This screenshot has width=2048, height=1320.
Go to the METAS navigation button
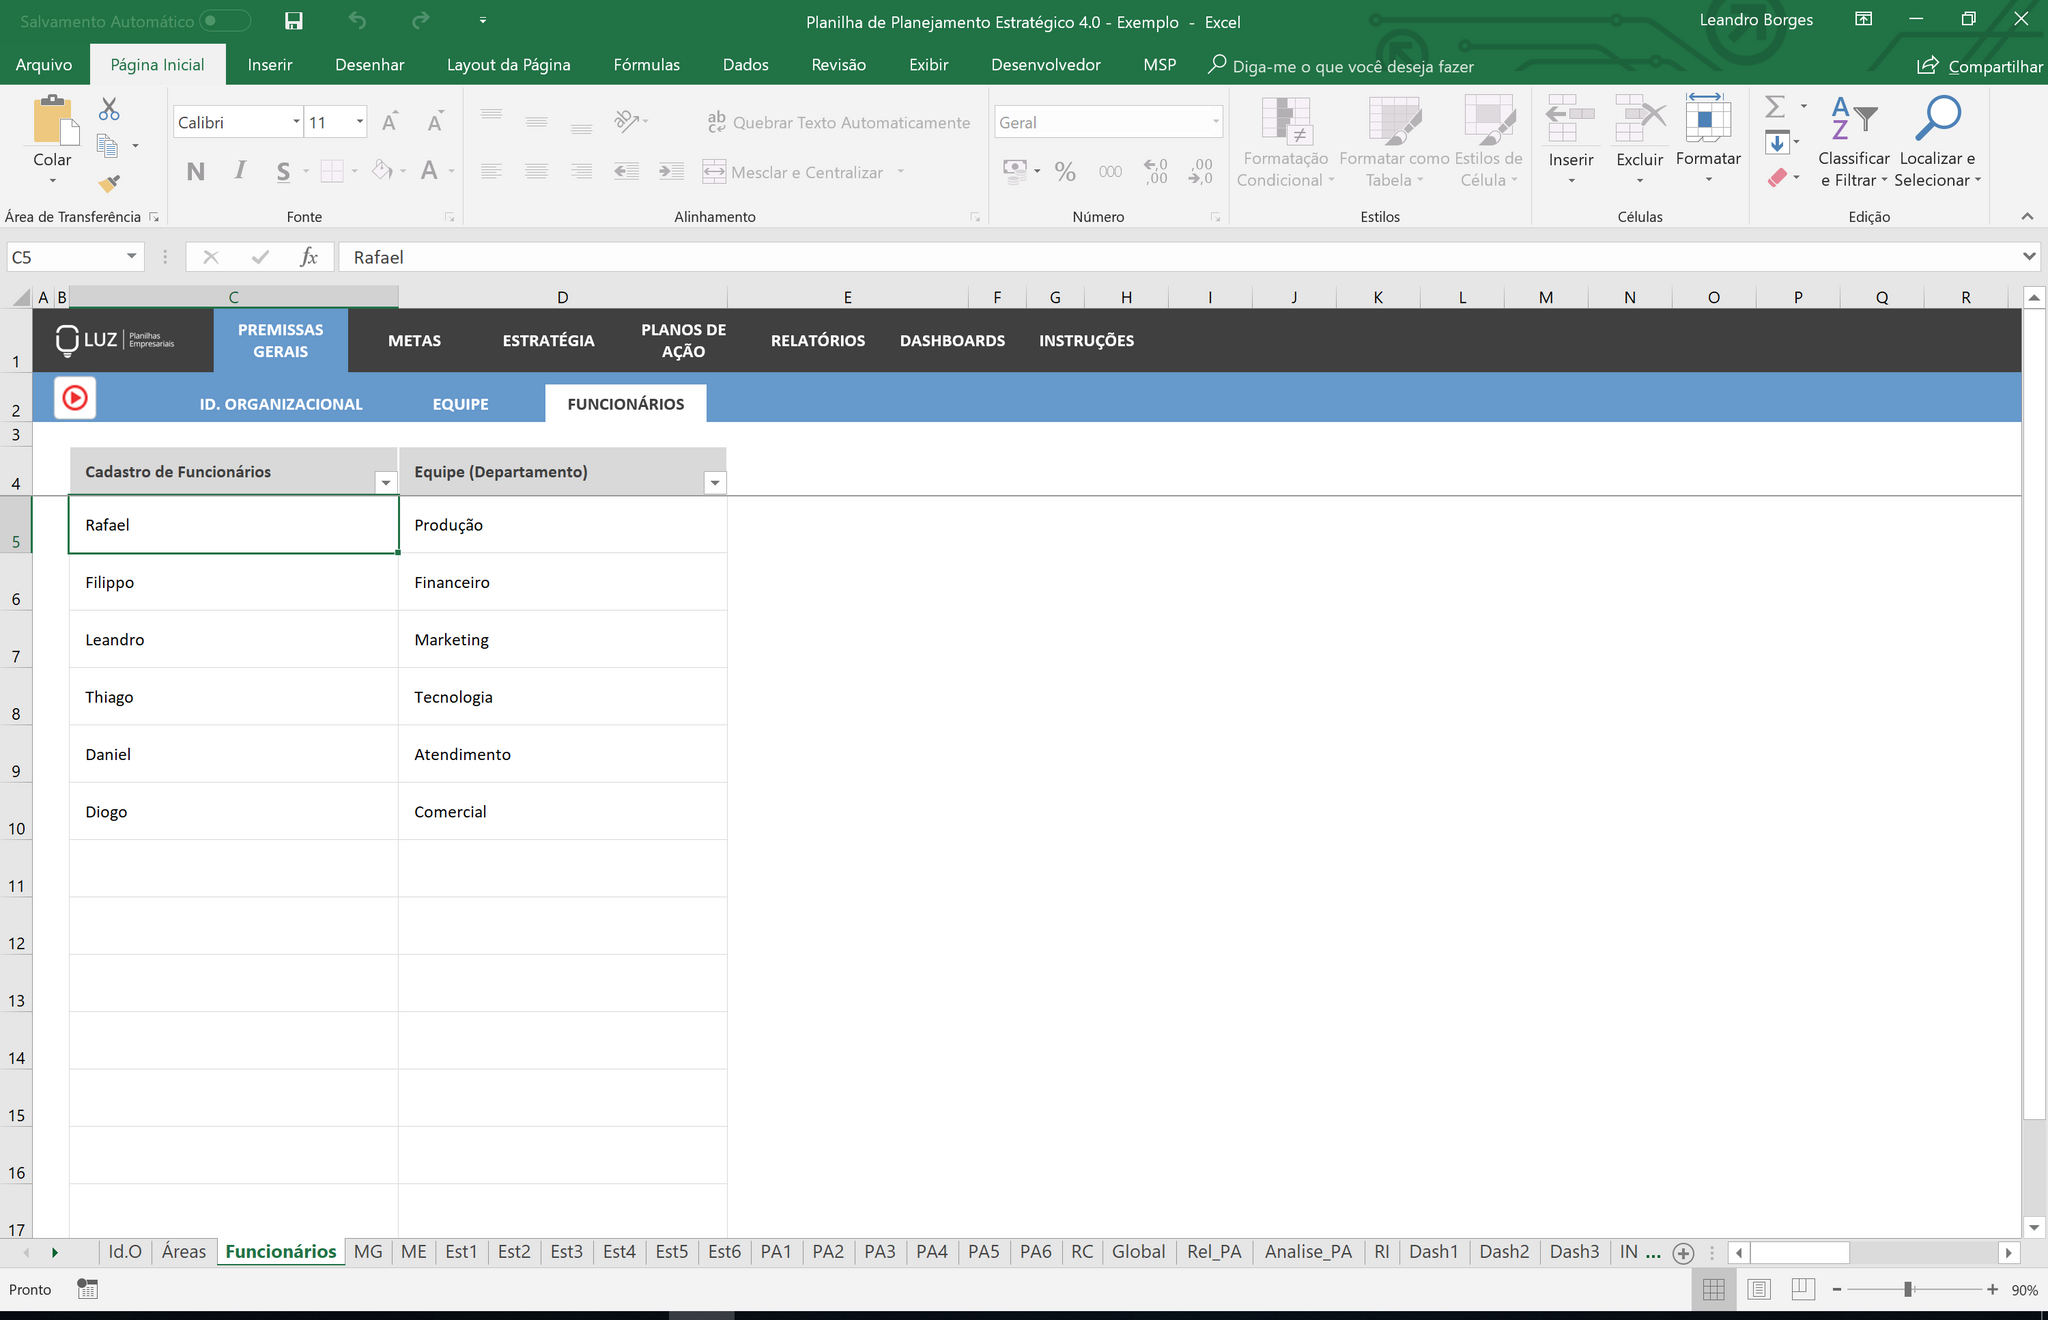414,341
